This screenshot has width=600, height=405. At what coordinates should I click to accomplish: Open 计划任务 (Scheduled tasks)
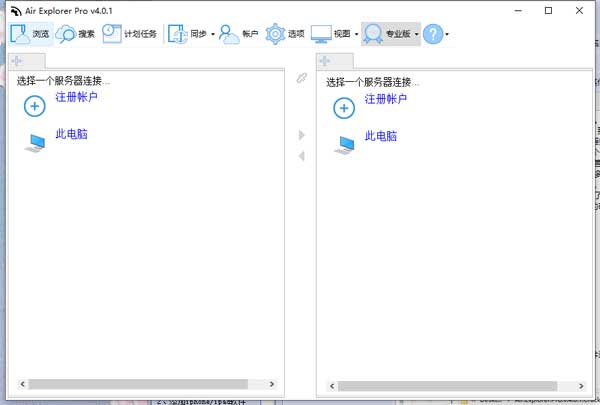129,34
